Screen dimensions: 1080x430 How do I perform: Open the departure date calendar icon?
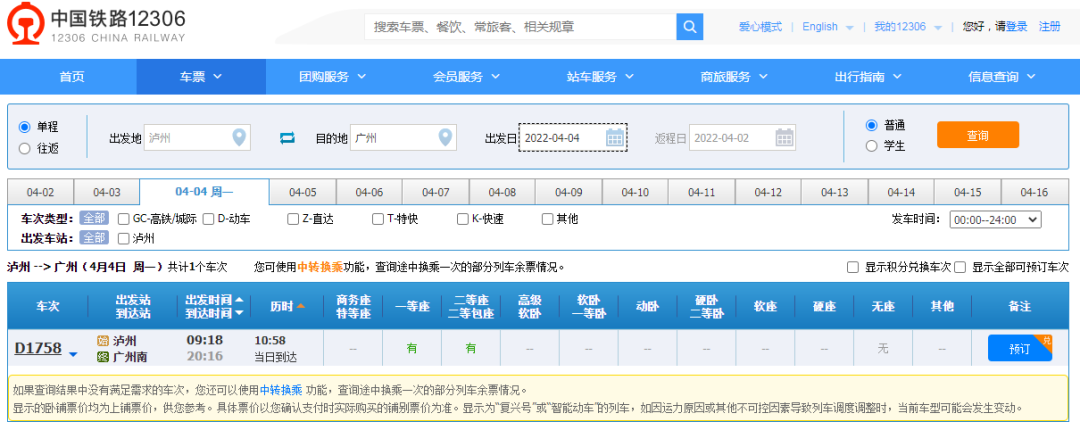tap(615, 138)
